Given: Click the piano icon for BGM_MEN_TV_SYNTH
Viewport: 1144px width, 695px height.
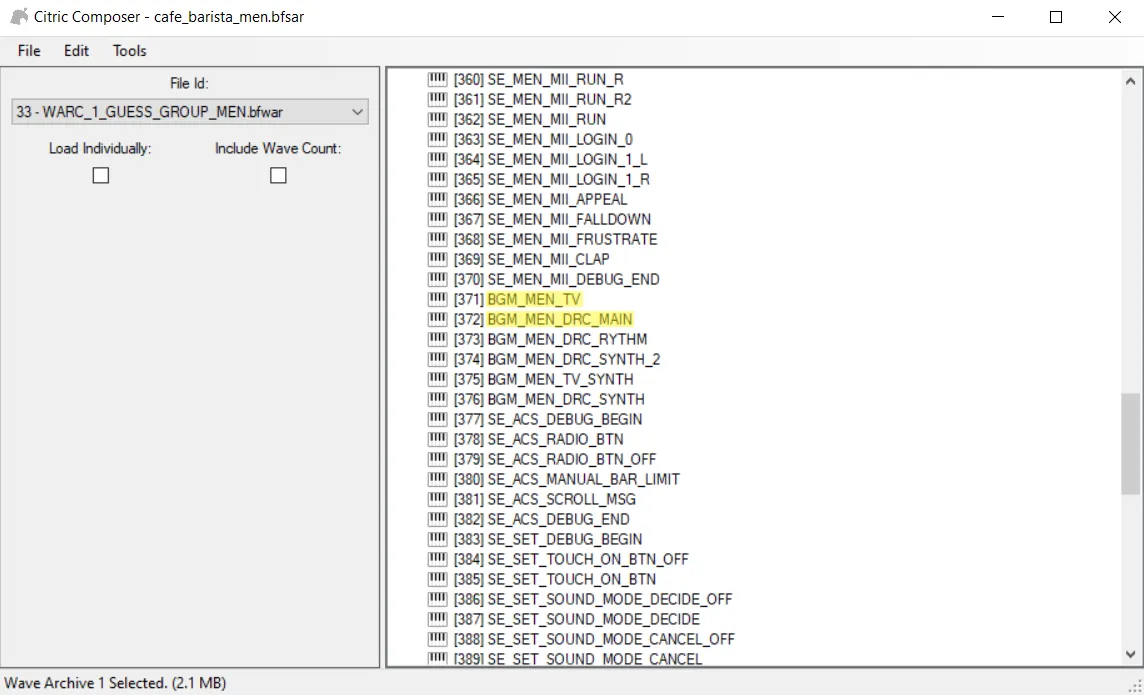Looking at the screenshot, I should 437,379.
